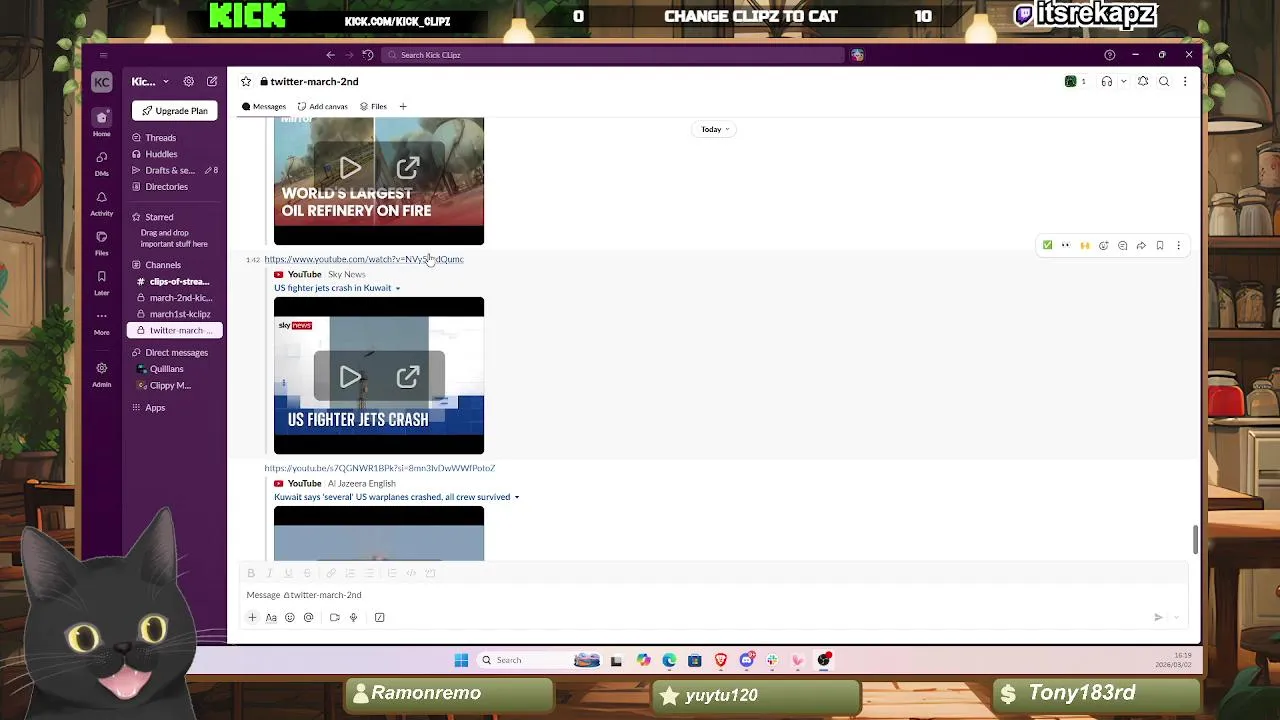The height and width of the screenshot is (720, 1280).
Task: Star the twitter-march-2nd channel
Action: click(246, 82)
